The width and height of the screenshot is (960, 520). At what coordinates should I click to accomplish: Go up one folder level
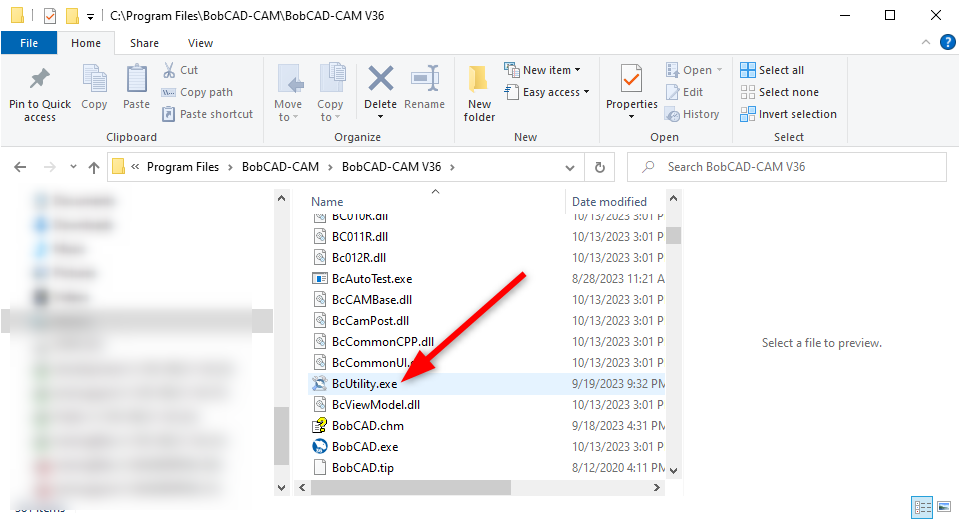(x=94, y=167)
